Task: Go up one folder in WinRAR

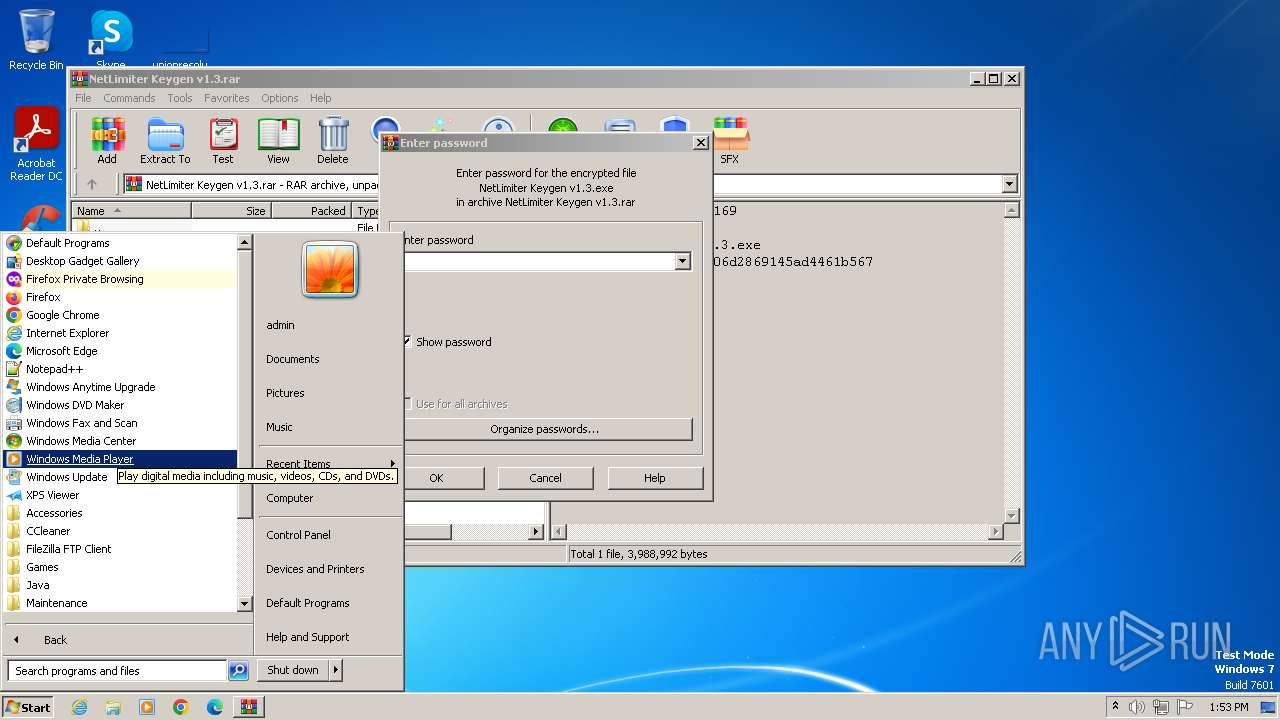Action: pos(92,184)
